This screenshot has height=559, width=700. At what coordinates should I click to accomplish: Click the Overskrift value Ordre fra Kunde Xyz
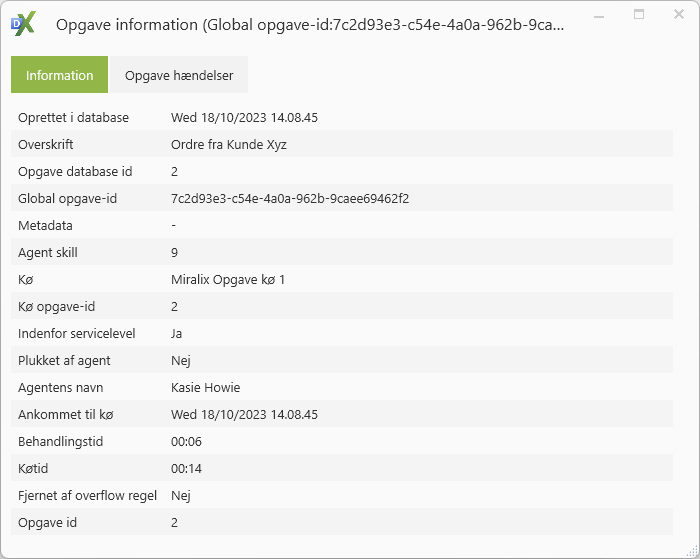229,145
